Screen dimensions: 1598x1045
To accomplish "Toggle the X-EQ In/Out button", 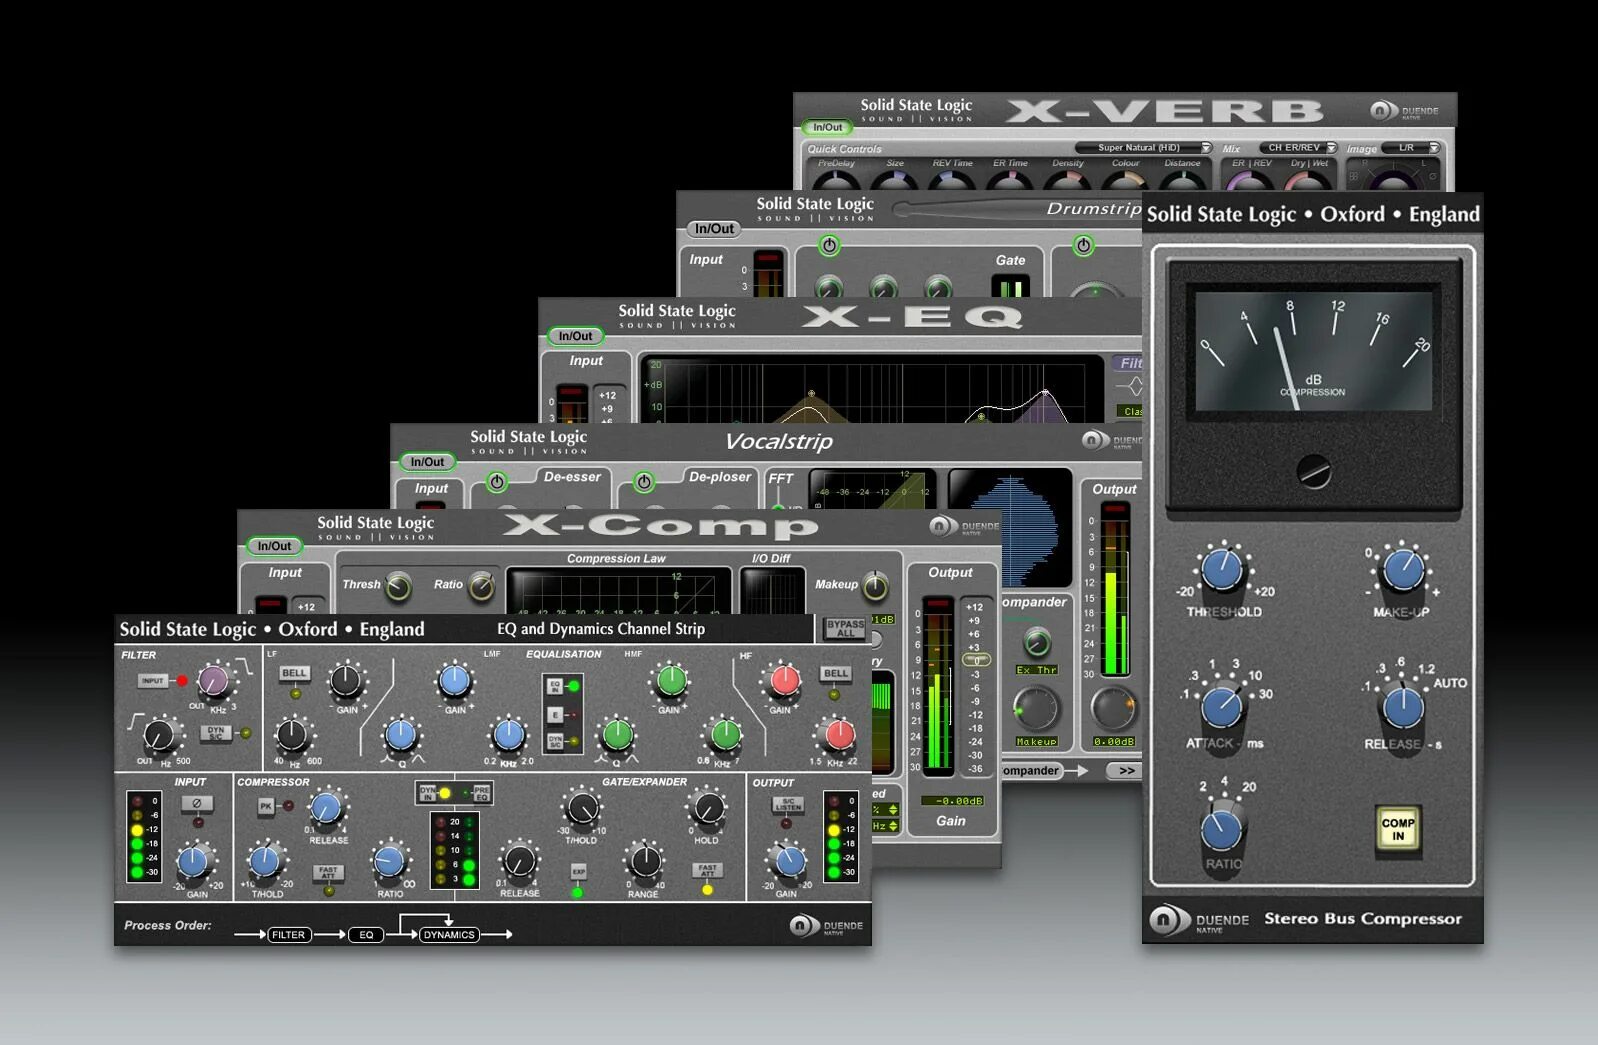I will [x=576, y=336].
